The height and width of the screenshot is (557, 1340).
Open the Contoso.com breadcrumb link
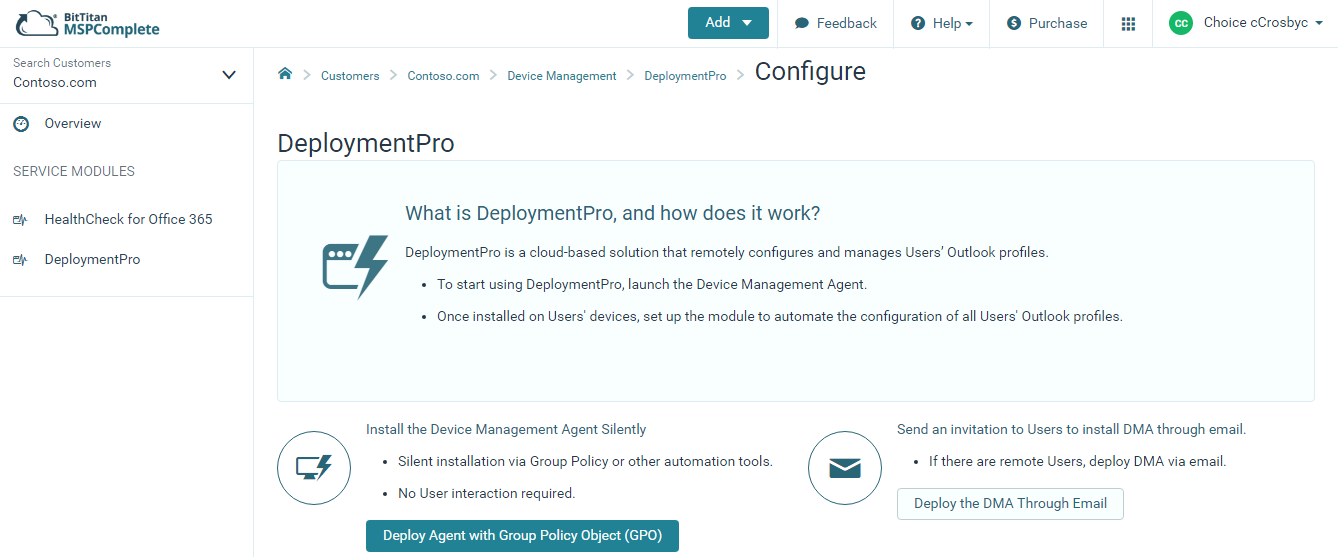pos(443,76)
